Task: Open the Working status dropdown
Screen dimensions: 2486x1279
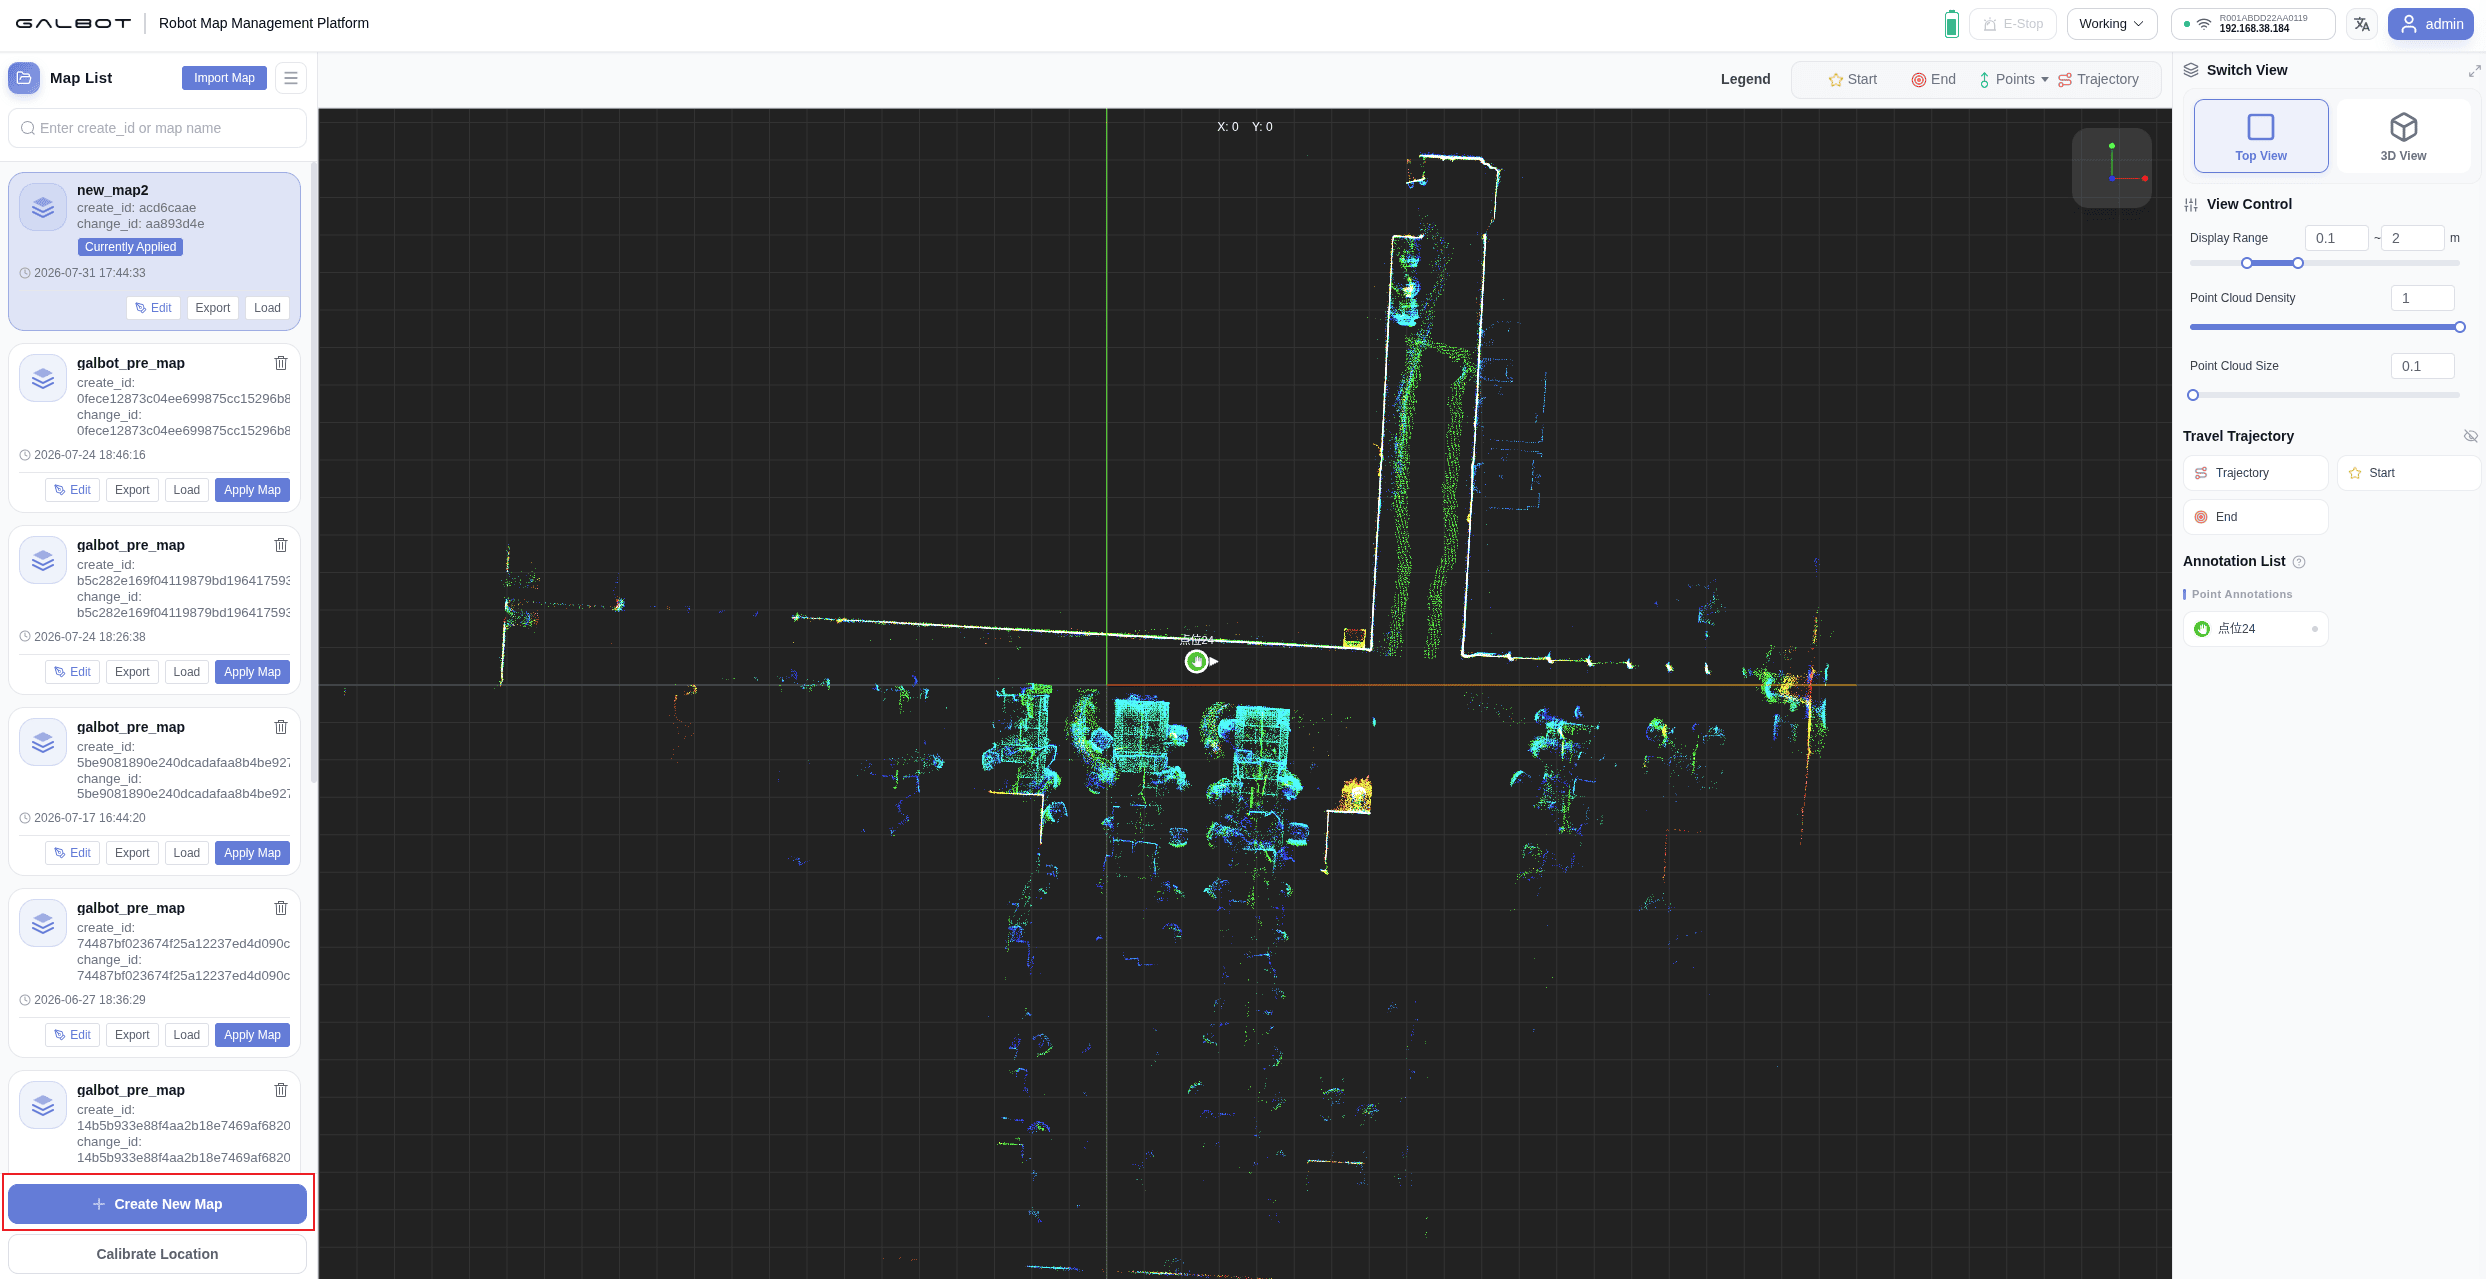Action: tap(2111, 24)
